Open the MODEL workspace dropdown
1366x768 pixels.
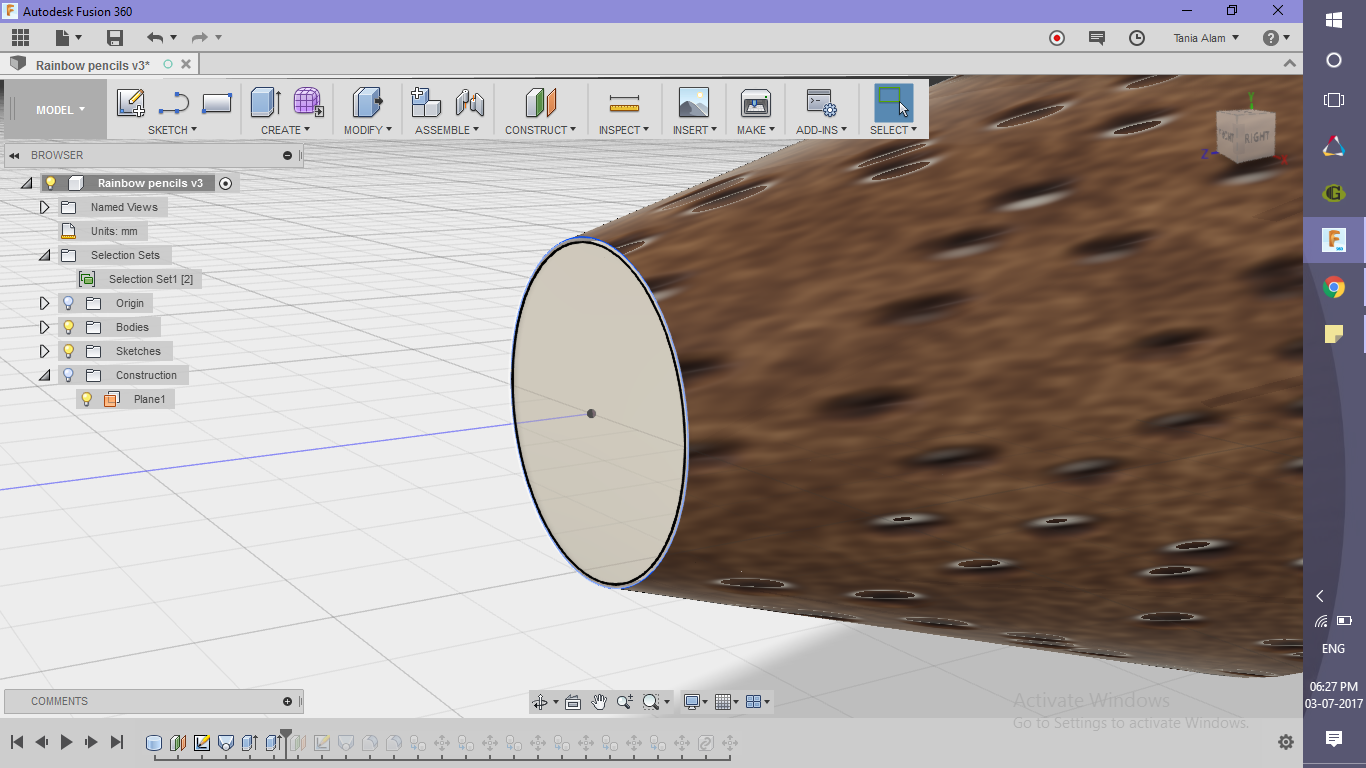pos(60,110)
